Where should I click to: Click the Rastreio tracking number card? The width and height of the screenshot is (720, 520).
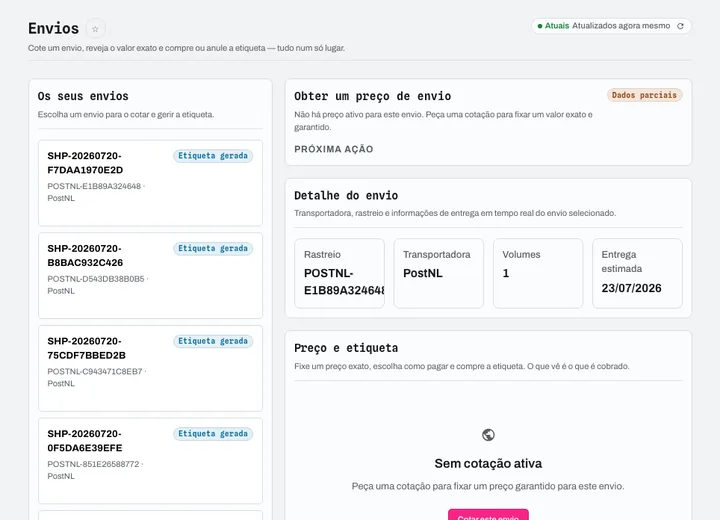pos(339,273)
